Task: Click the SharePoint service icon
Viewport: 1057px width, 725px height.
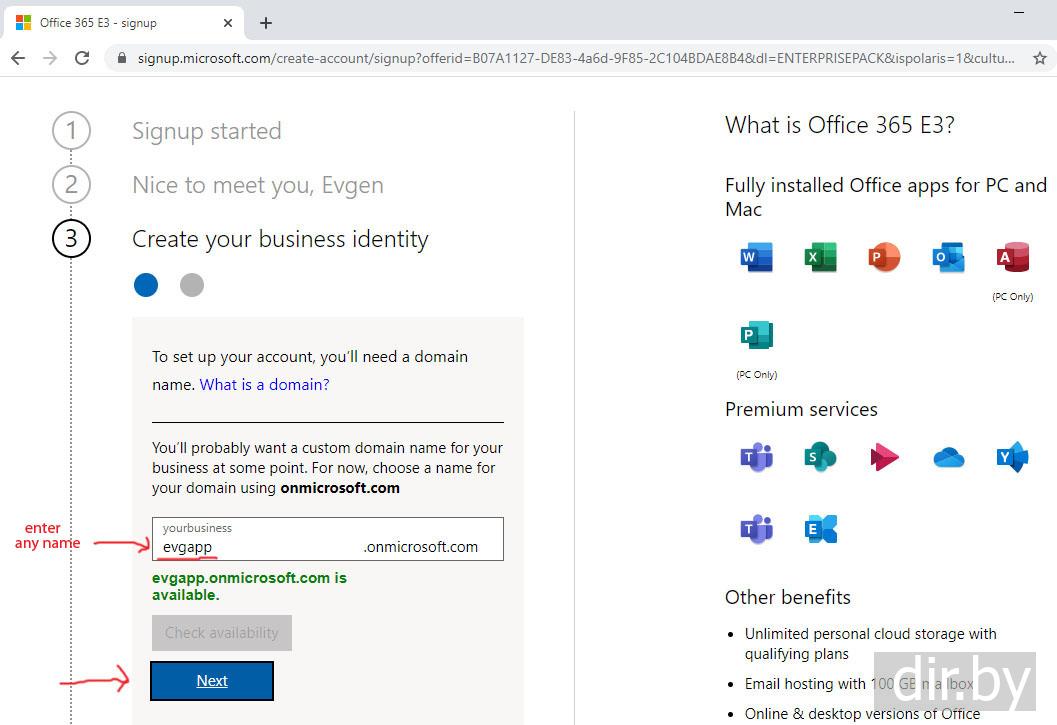Action: pyautogui.click(x=821, y=458)
